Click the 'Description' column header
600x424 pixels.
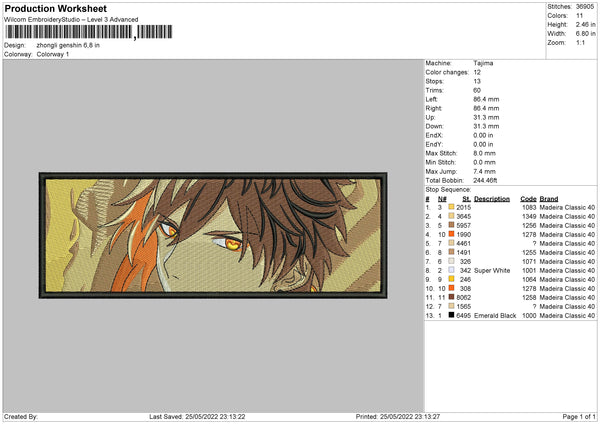point(492,199)
